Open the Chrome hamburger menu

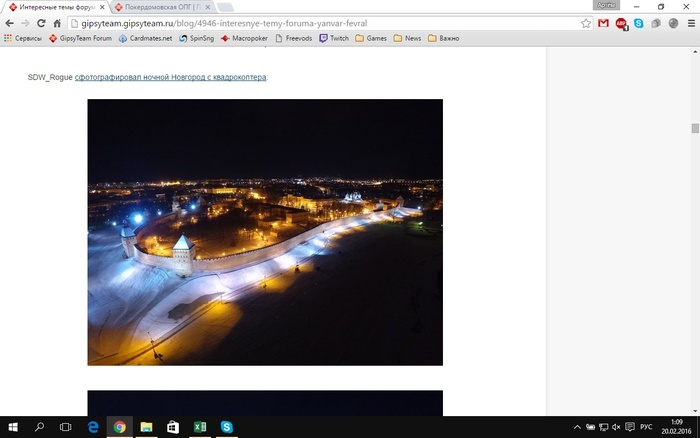click(x=691, y=23)
